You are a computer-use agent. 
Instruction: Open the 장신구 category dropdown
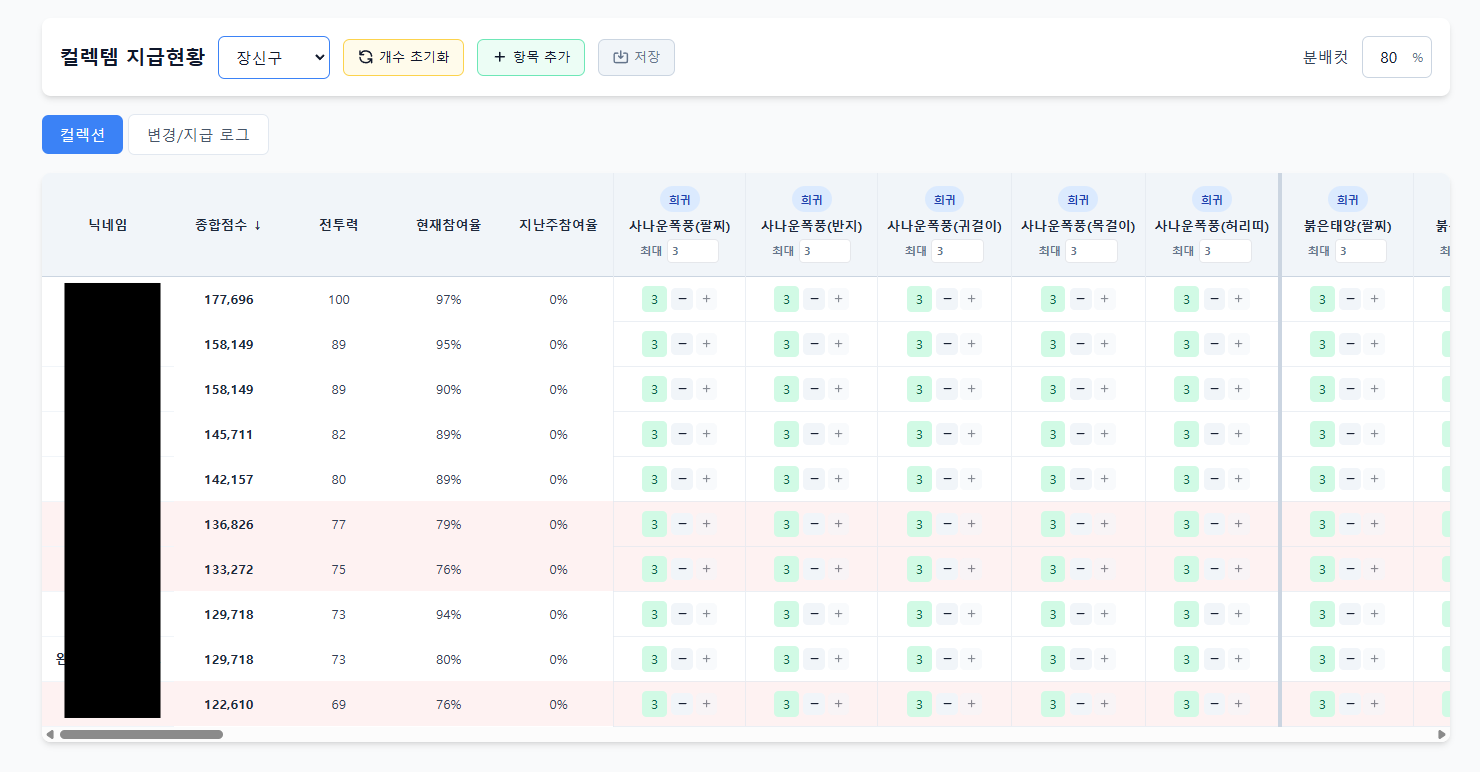coord(274,57)
